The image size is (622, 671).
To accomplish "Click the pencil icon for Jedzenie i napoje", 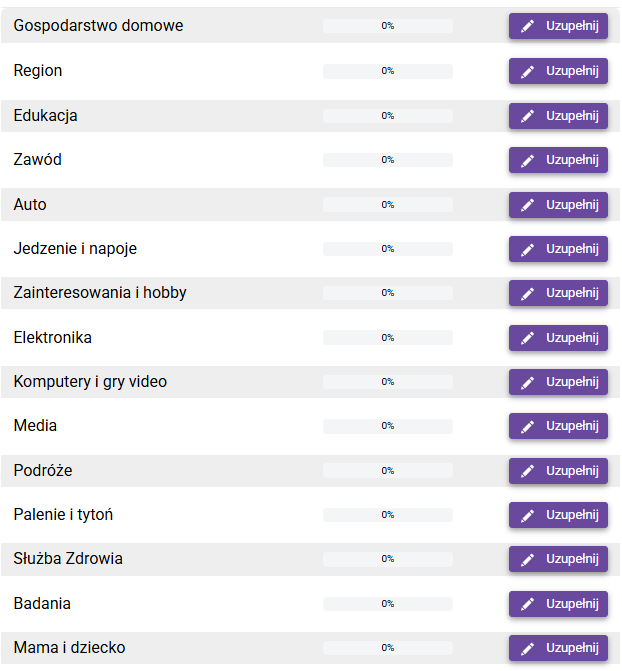I will pyautogui.click(x=528, y=249).
